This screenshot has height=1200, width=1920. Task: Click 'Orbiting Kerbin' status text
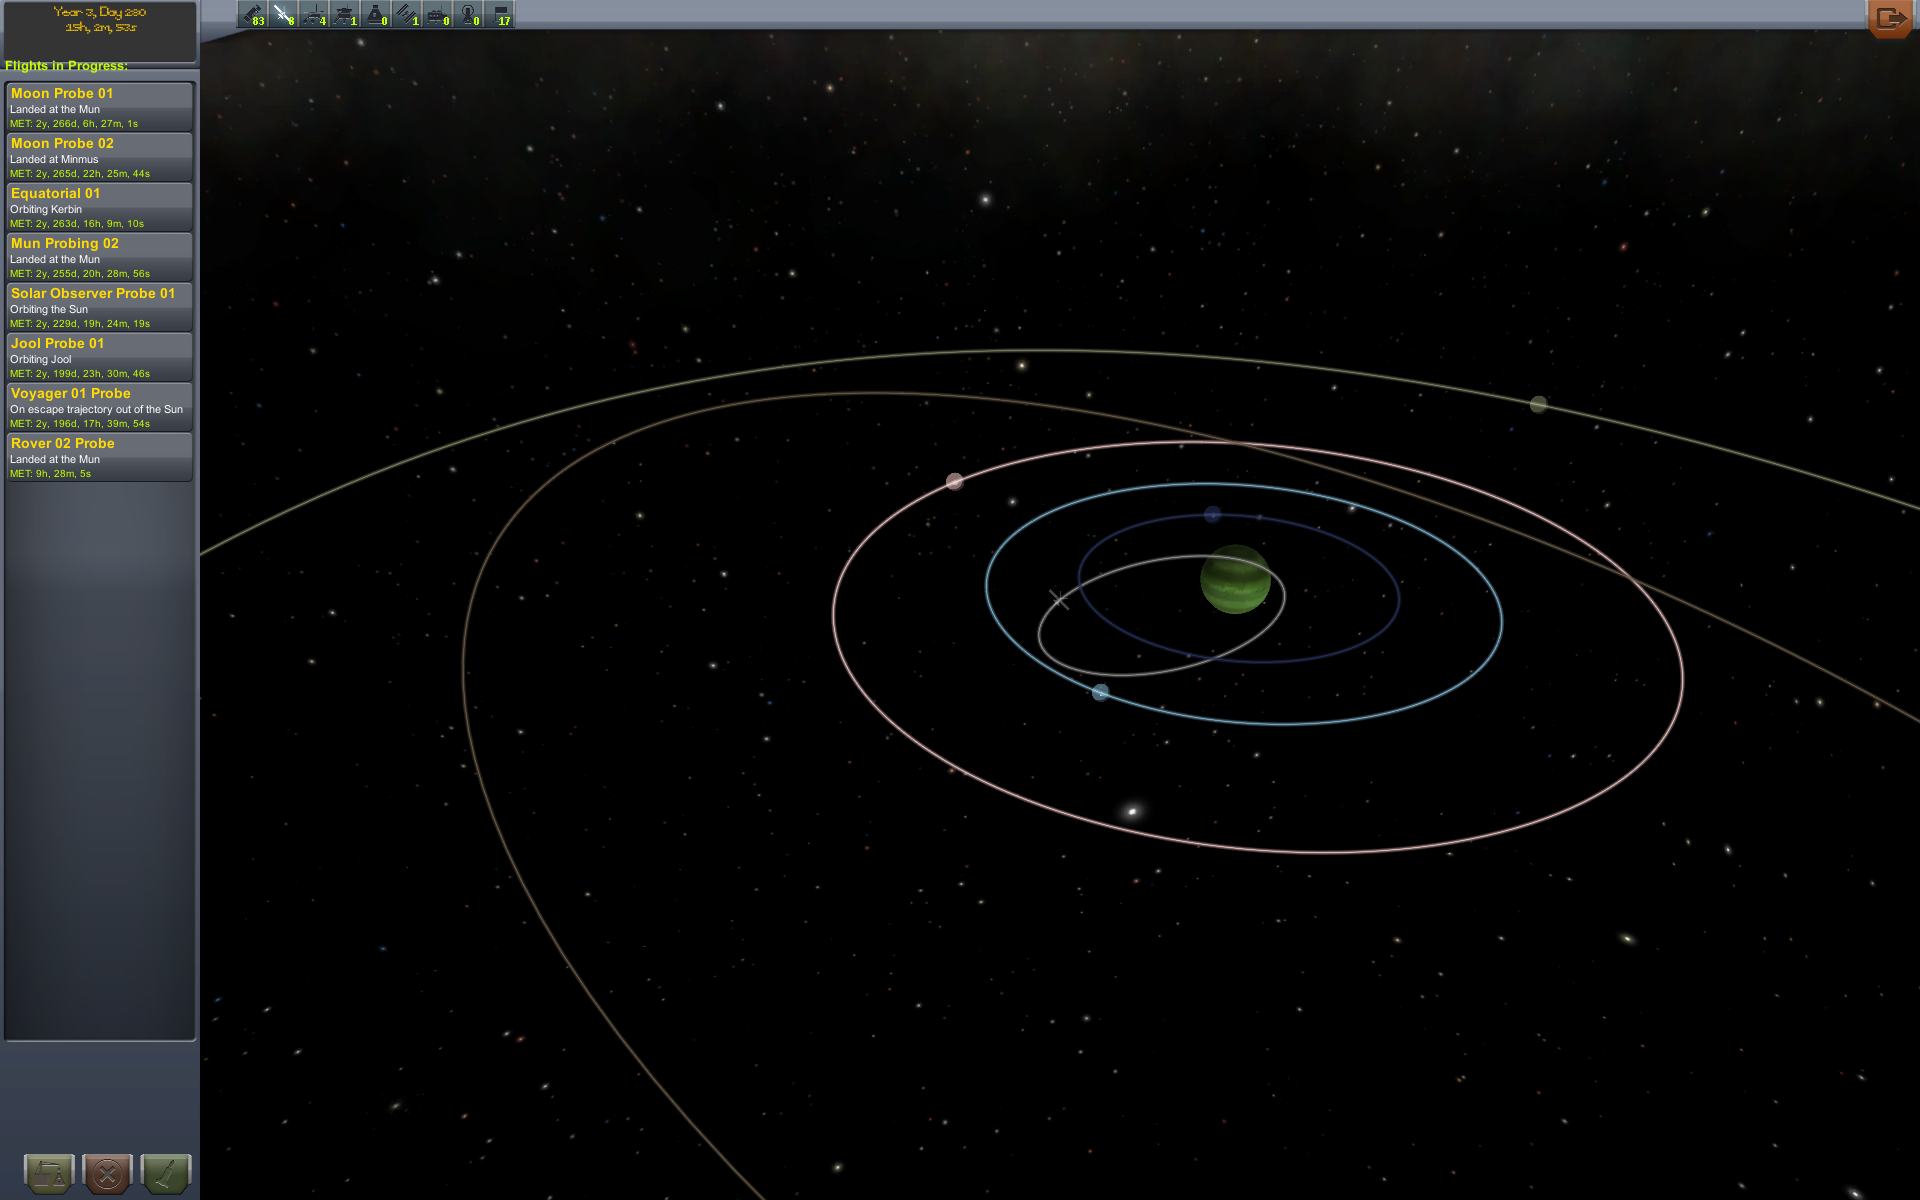tap(46, 209)
